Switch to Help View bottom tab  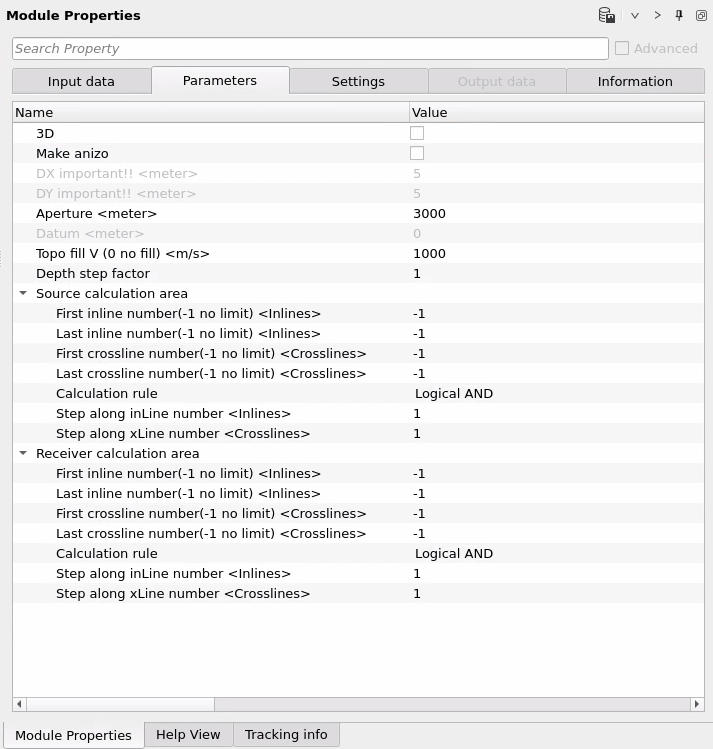point(188,734)
